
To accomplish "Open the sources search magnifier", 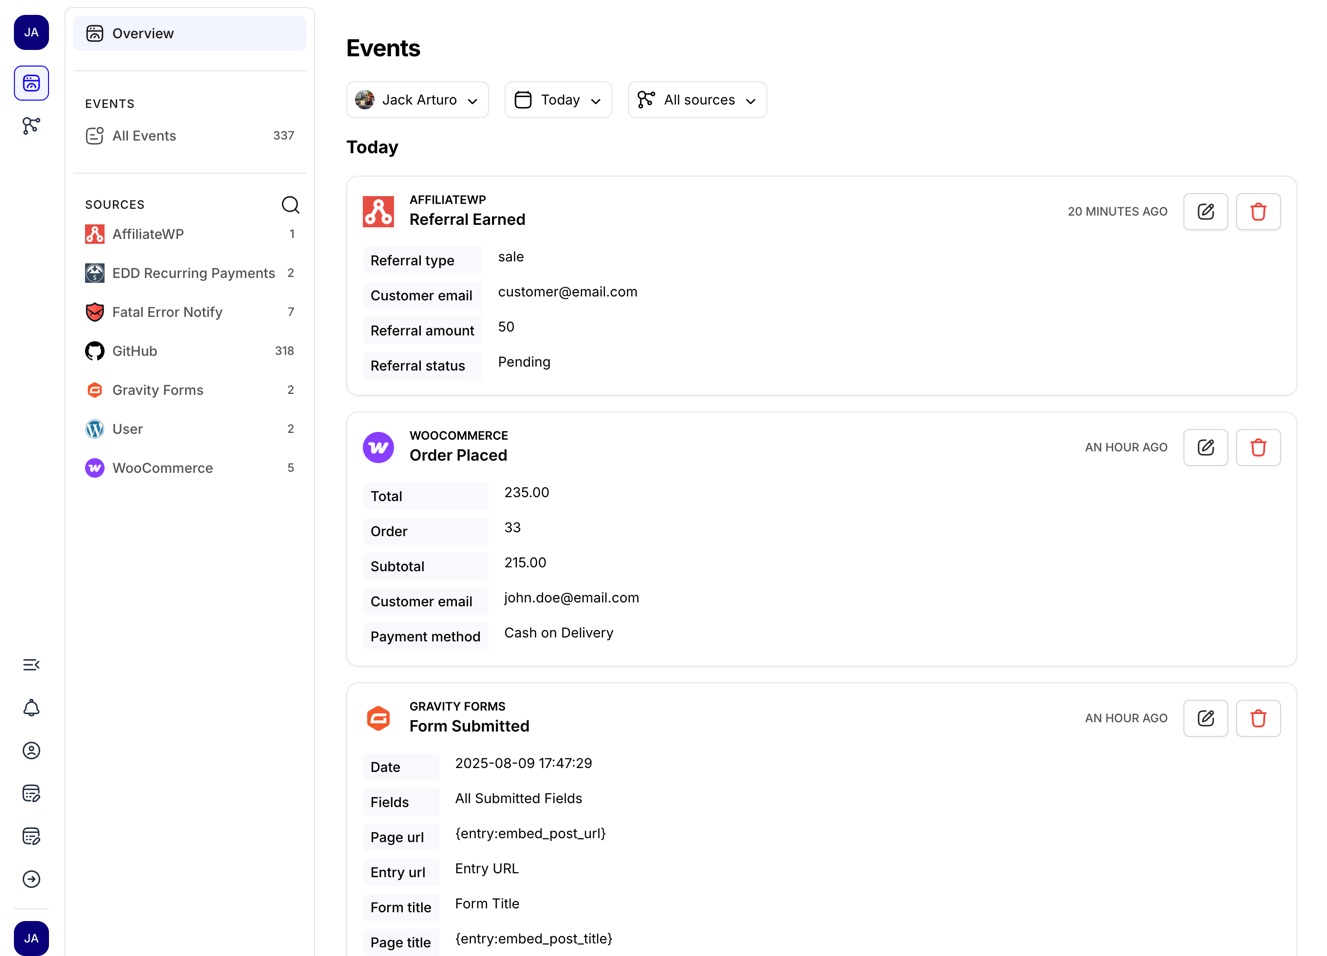I will coord(290,204).
